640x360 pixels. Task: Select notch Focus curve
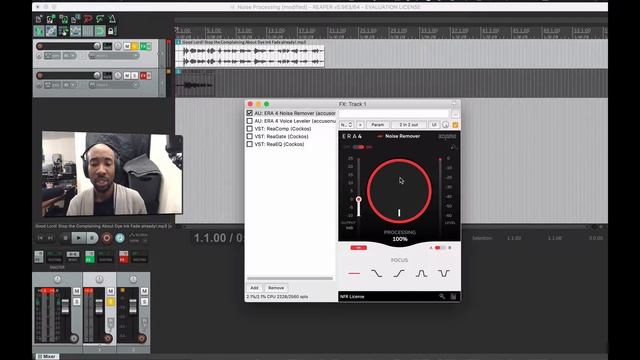point(444,273)
